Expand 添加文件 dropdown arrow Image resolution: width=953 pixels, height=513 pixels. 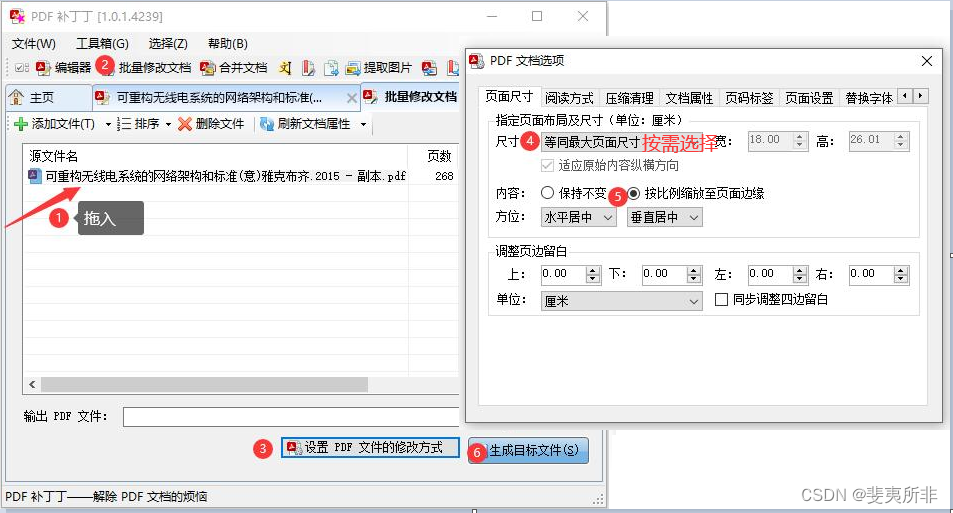tap(108, 125)
